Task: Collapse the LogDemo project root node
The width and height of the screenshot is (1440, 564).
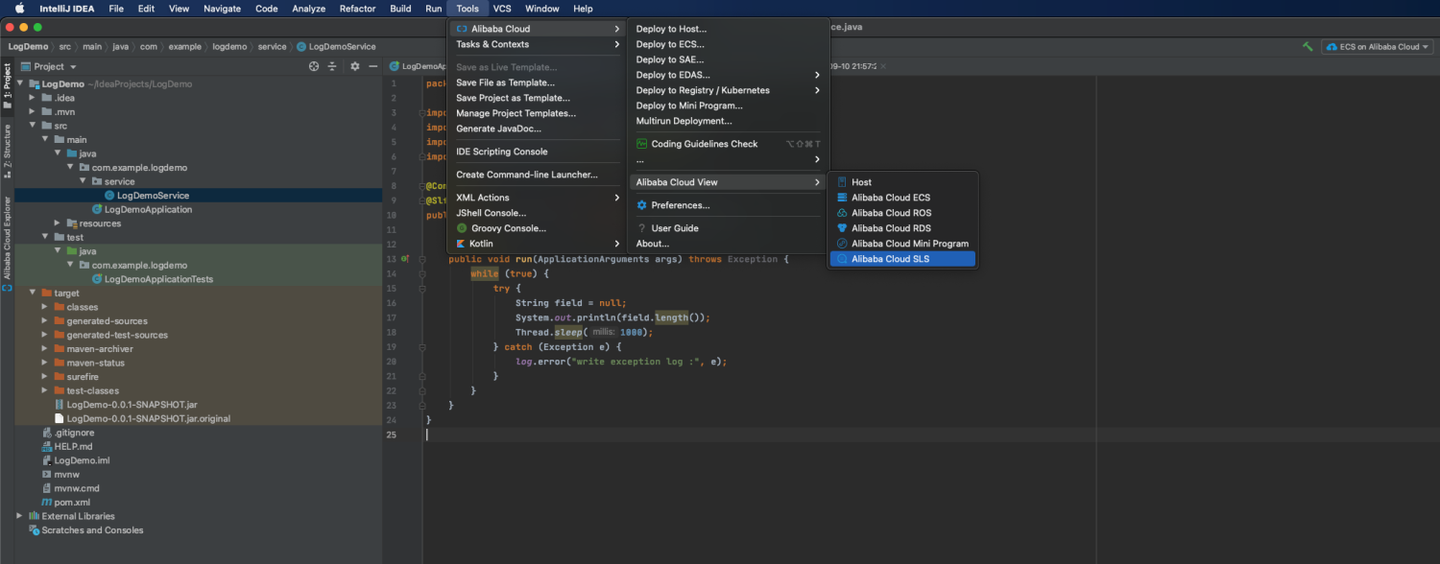Action: point(20,84)
